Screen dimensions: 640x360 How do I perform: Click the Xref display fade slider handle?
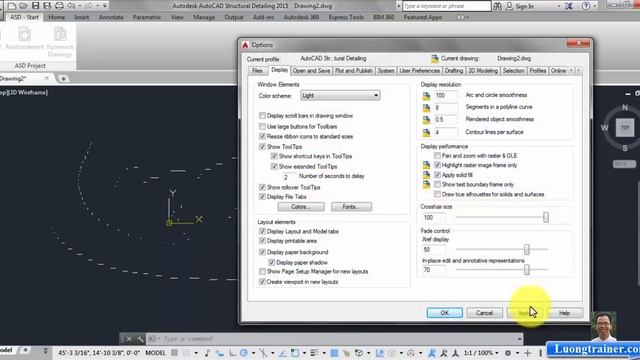pyautogui.click(x=527, y=249)
